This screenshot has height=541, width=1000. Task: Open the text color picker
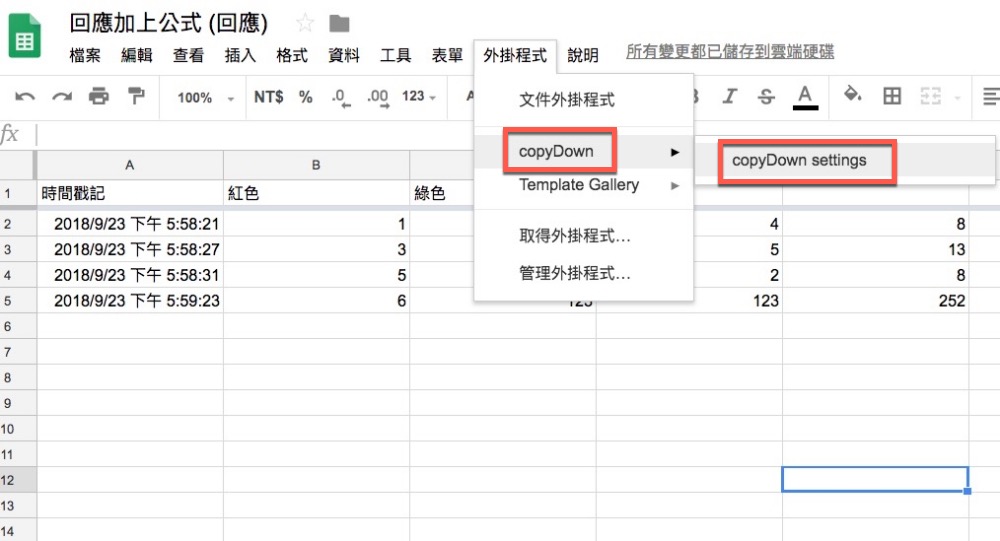coord(805,98)
